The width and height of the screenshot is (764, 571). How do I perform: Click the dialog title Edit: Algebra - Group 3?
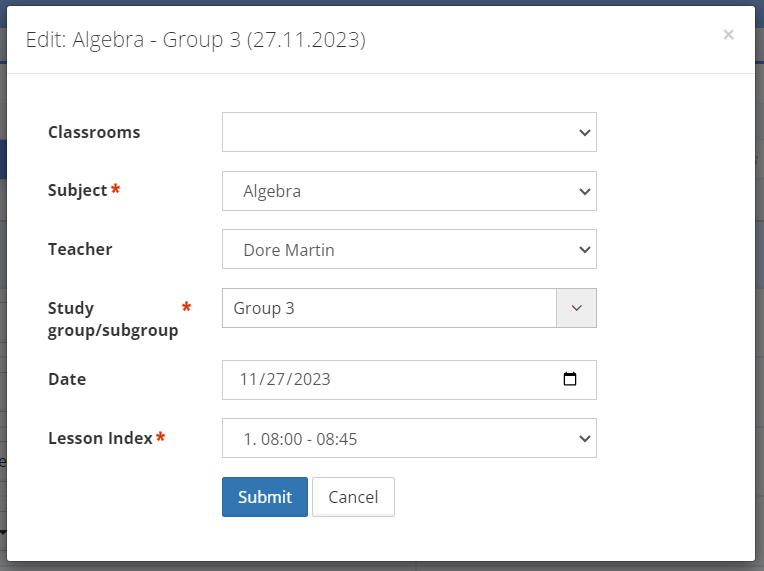point(196,39)
